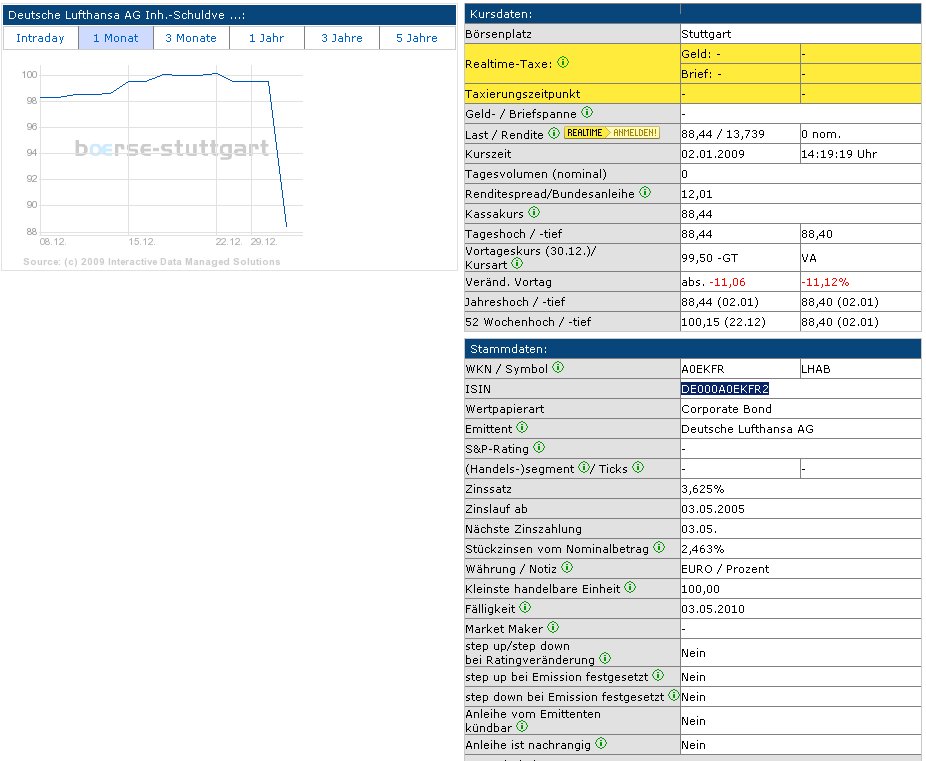Show info for Kleinste handelbare Einheit

630,587
